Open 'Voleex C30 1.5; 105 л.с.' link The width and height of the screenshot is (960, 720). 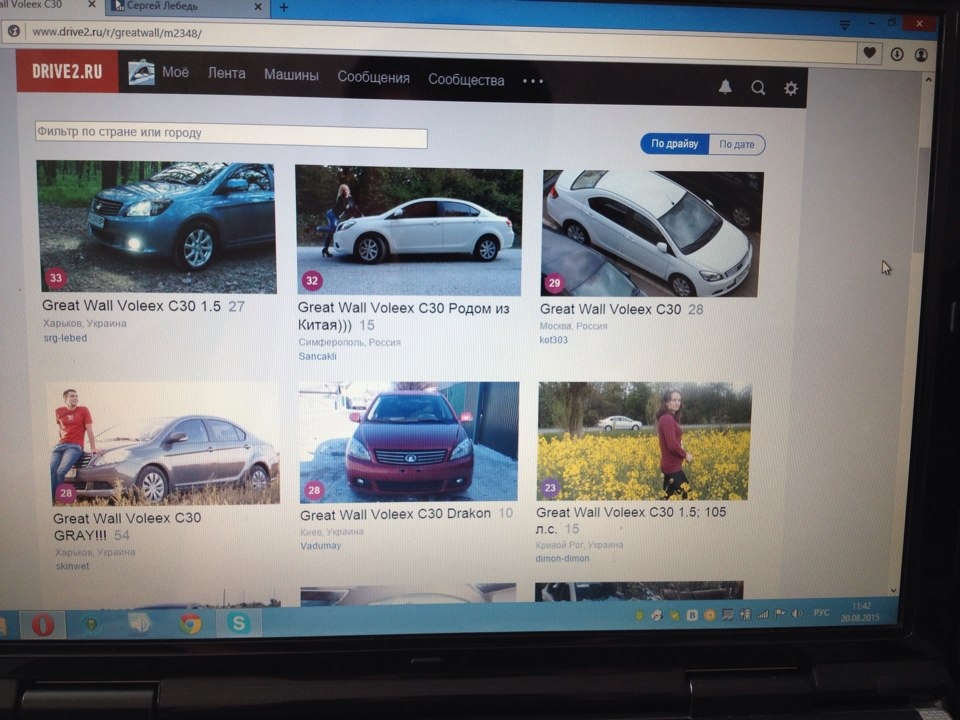click(631, 520)
